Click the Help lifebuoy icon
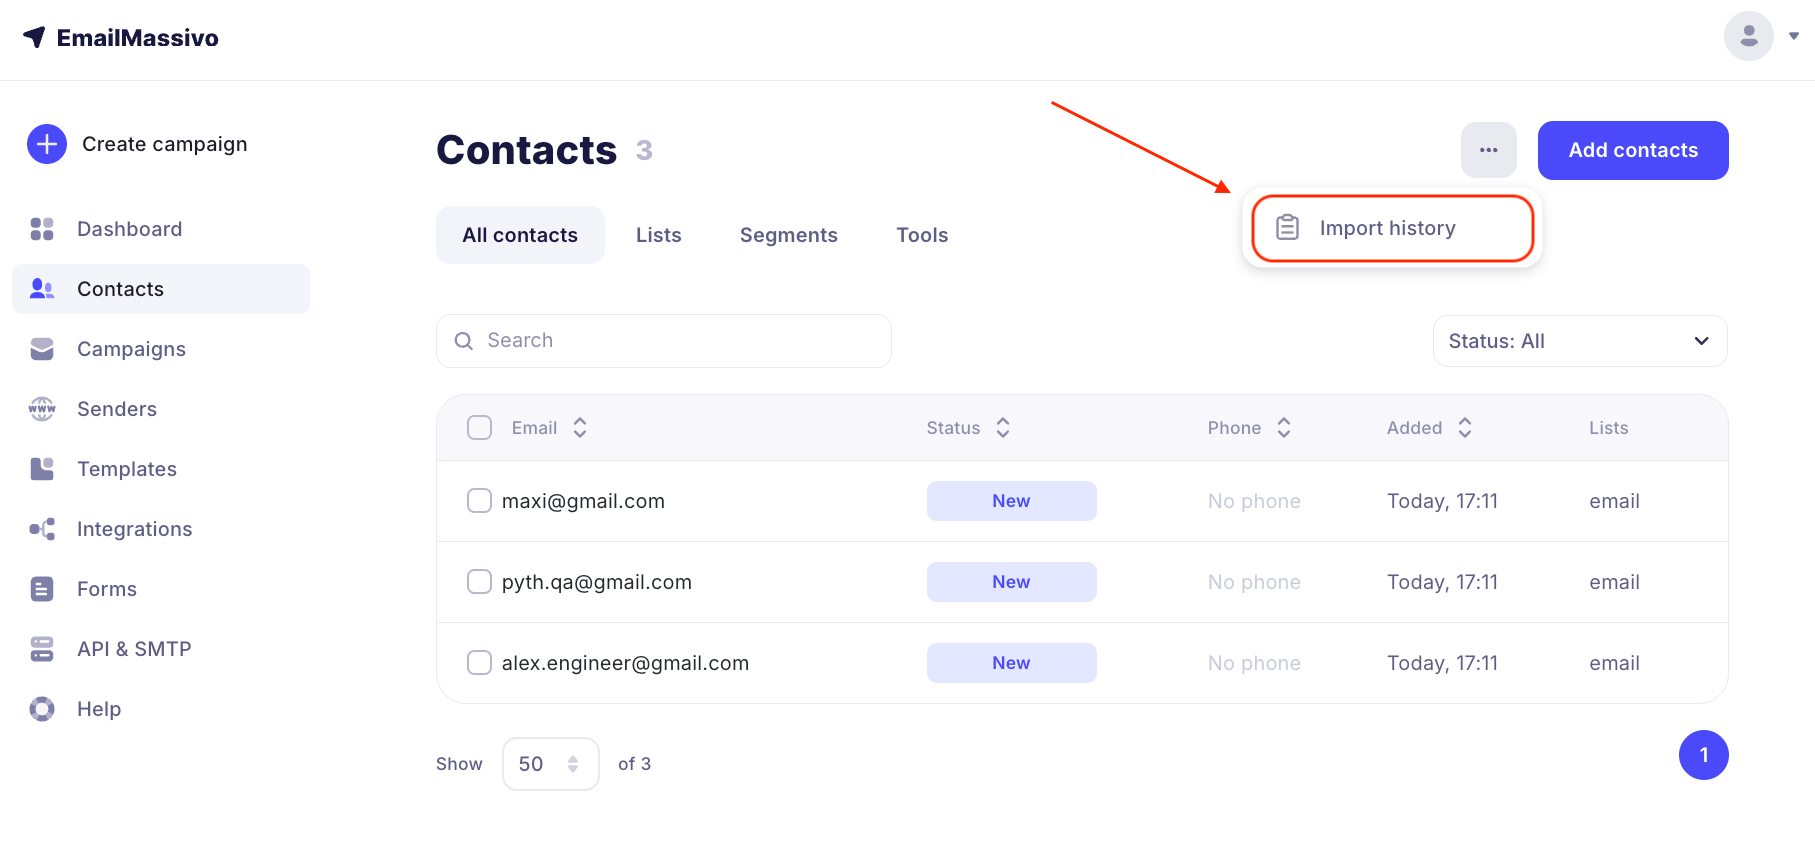 (42, 709)
